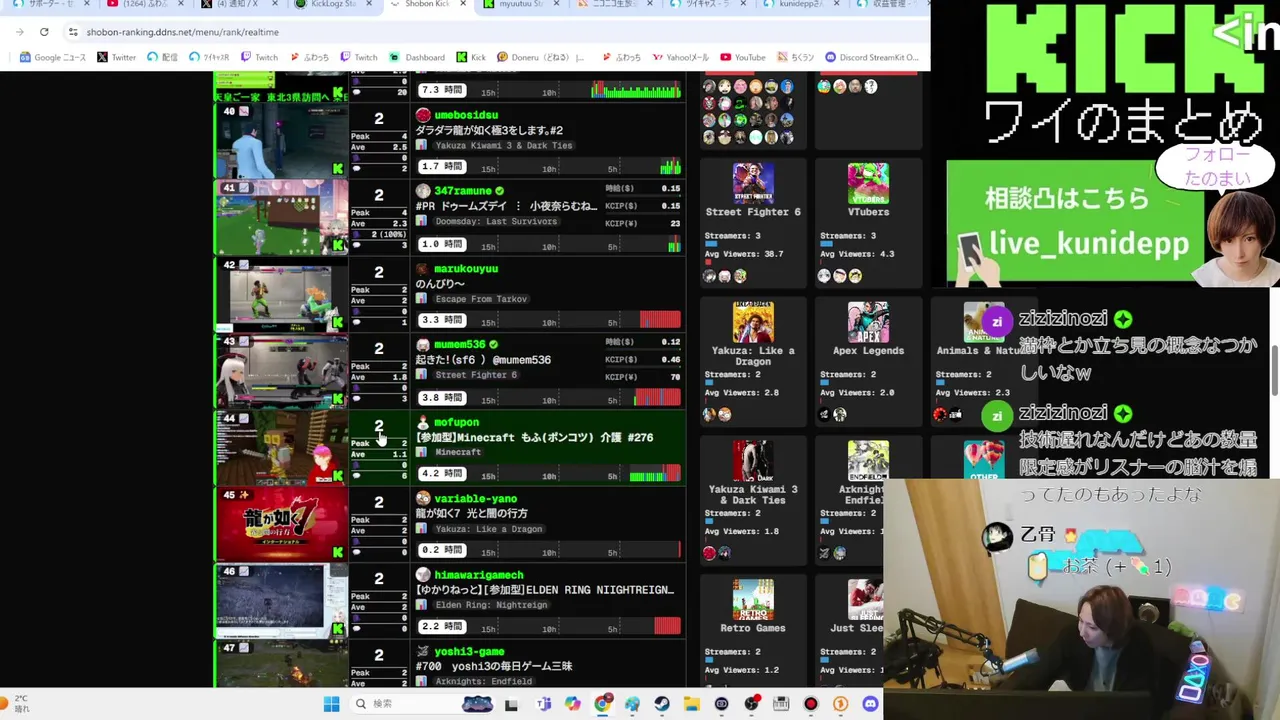
Task: Click the stats icon beside Doomsday: Last Survivors tag
Action: pyautogui.click(x=422, y=222)
